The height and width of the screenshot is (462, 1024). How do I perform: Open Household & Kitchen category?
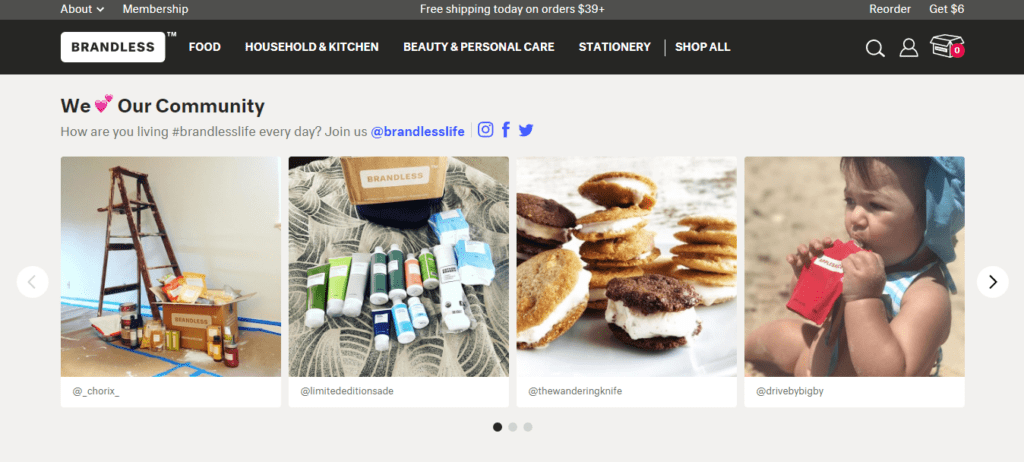(x=312, y=47)
